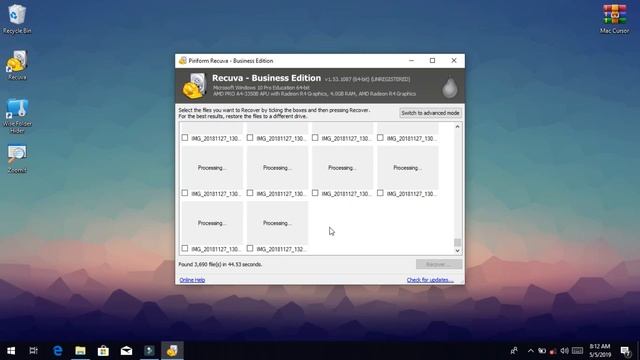Open the Recycle Bin desktop icon
The image size is (640, 360).
17,19
